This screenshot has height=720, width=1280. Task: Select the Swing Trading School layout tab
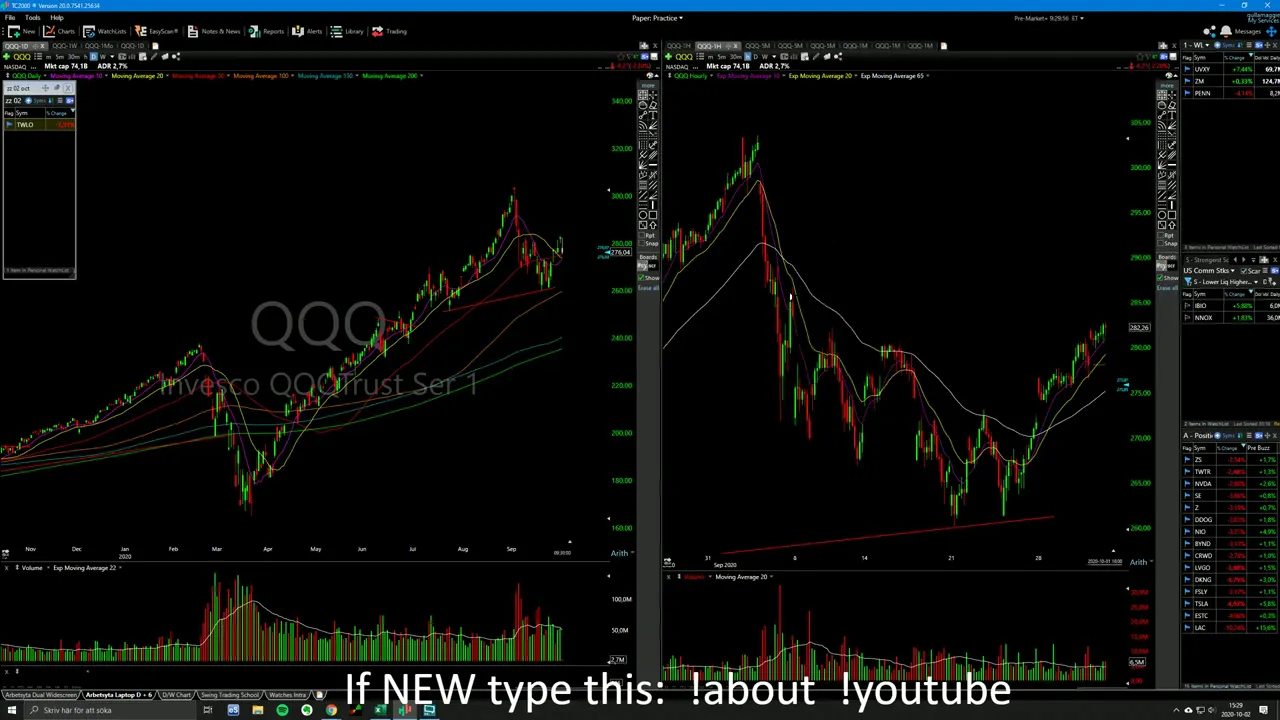pos(230,695)
